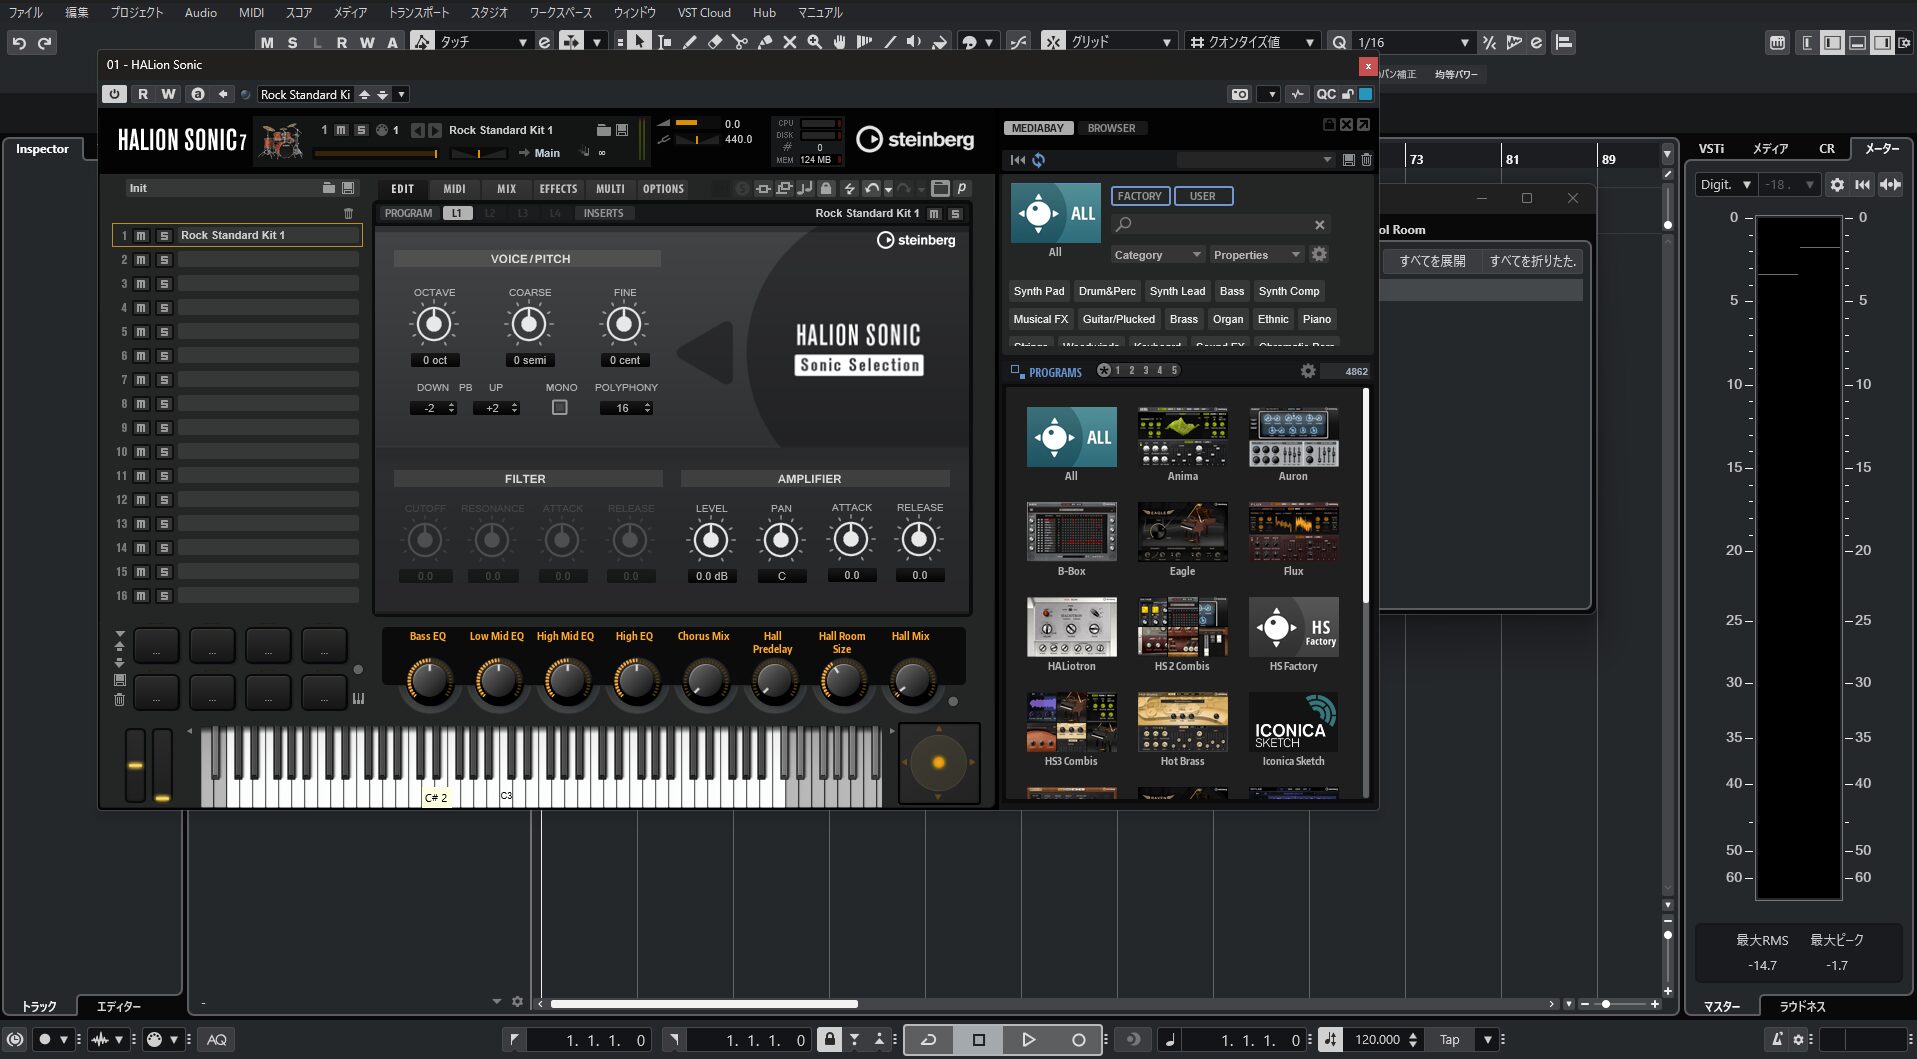Open the Properties dropdown
The height and width of the screenshot is (1059, 1917).
[x=1257, y=255]
